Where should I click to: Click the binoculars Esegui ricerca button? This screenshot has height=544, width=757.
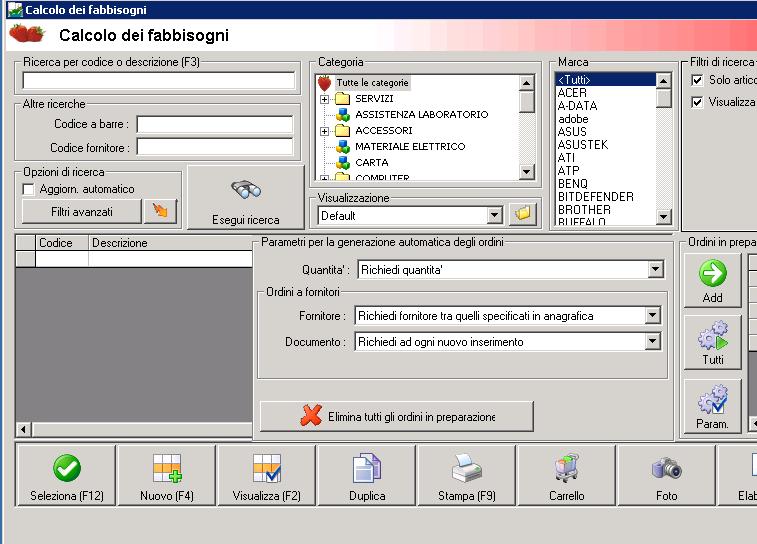(246, 198)
